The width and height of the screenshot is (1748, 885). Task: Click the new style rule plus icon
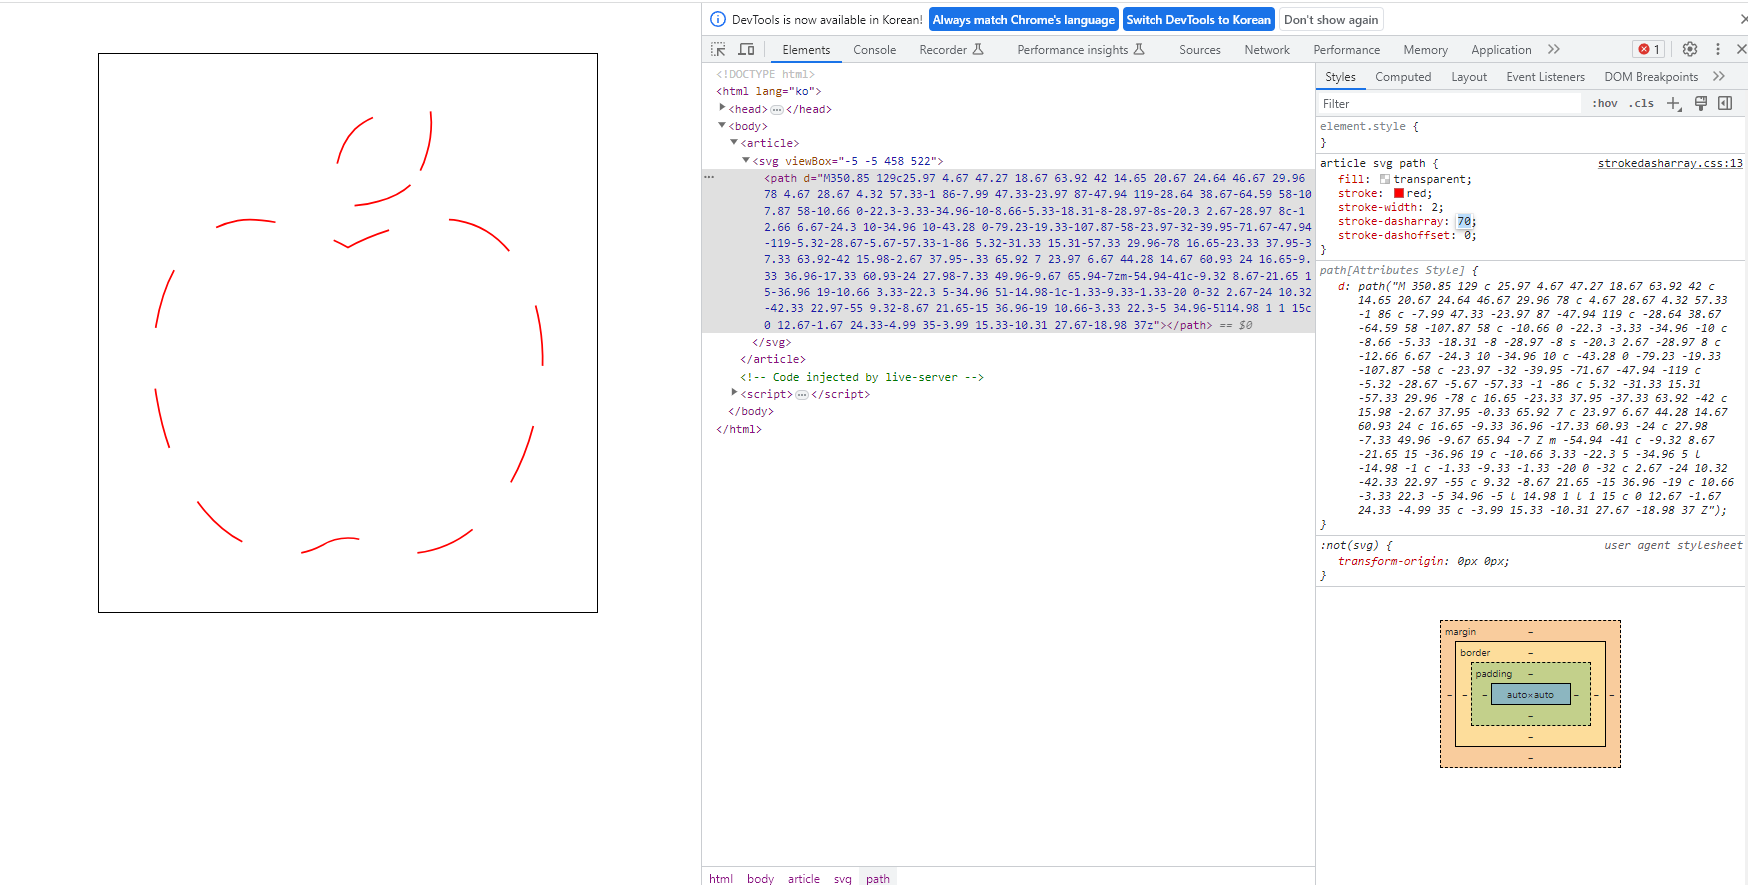1674,103
